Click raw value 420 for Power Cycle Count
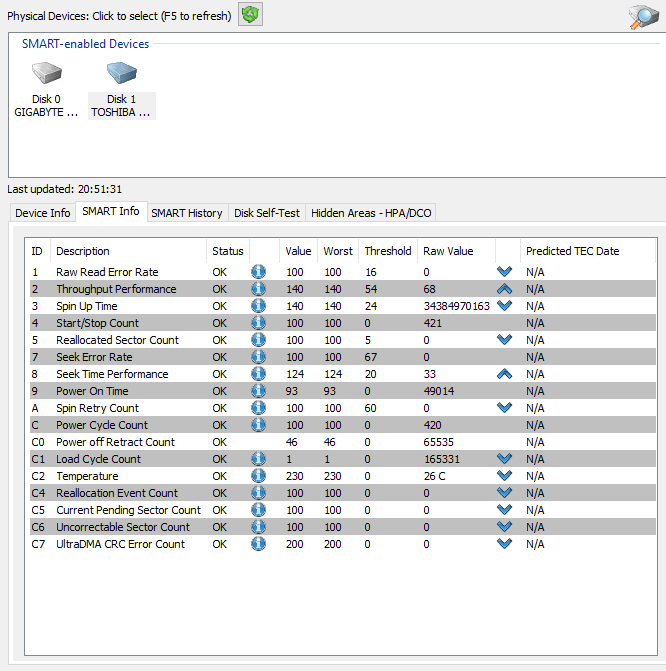 coord(432,425)
